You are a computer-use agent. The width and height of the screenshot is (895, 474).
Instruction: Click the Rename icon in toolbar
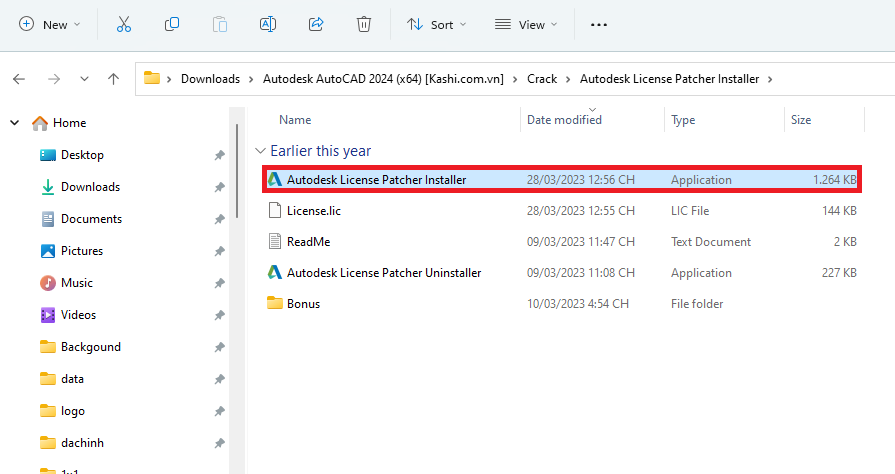pyautogui.click(x=268, y=24)
